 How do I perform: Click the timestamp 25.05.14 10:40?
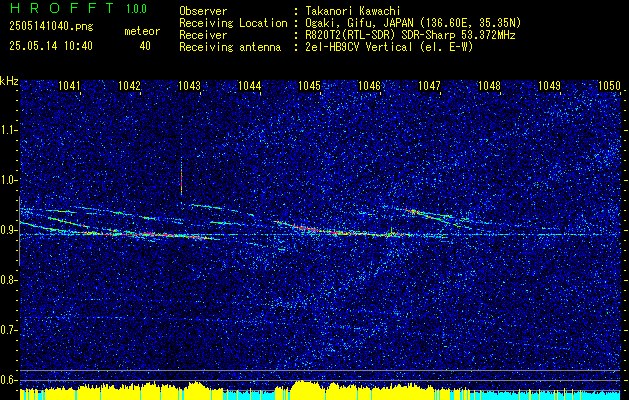51,46
